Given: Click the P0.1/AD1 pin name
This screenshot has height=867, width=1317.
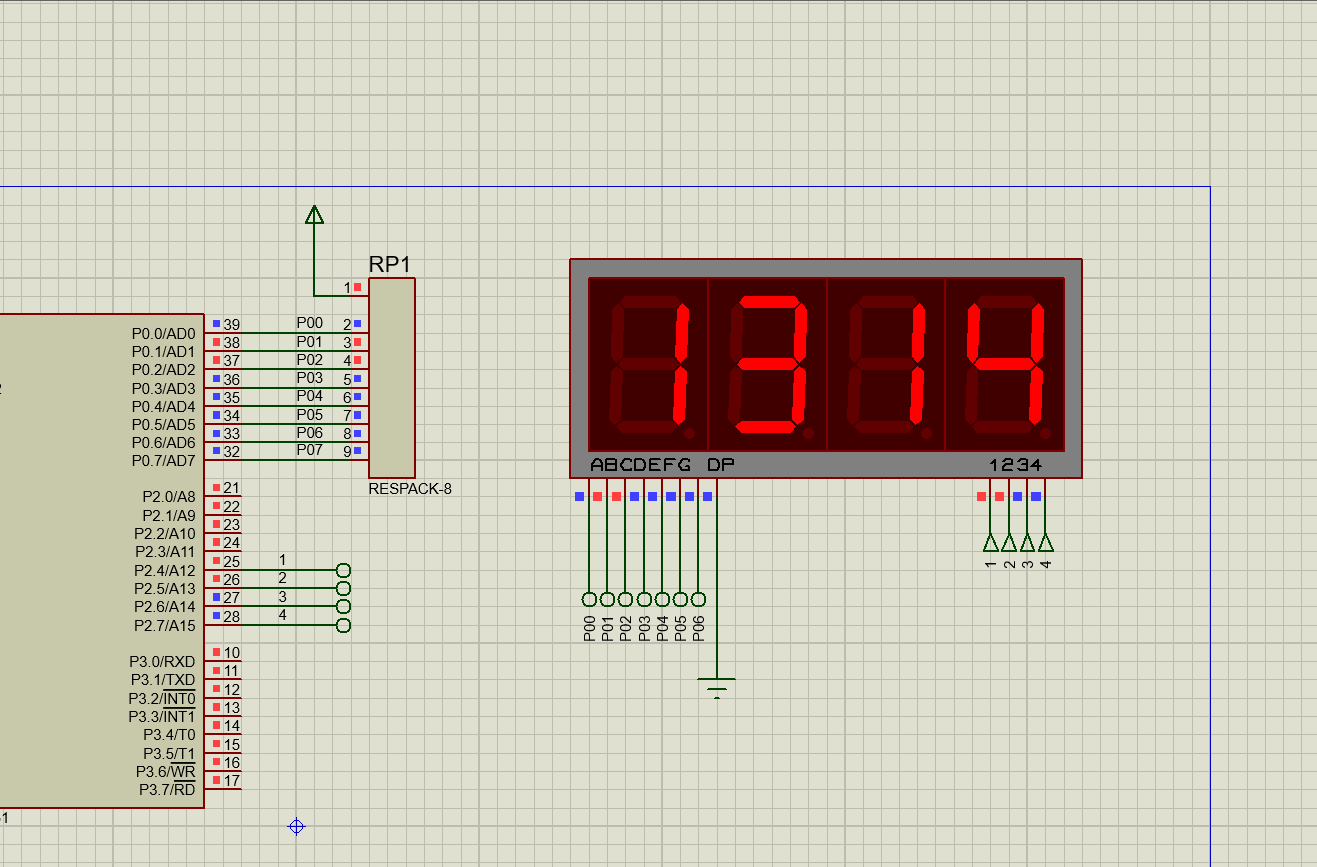Looking at the screenshot, I should (x=163, y=351).
